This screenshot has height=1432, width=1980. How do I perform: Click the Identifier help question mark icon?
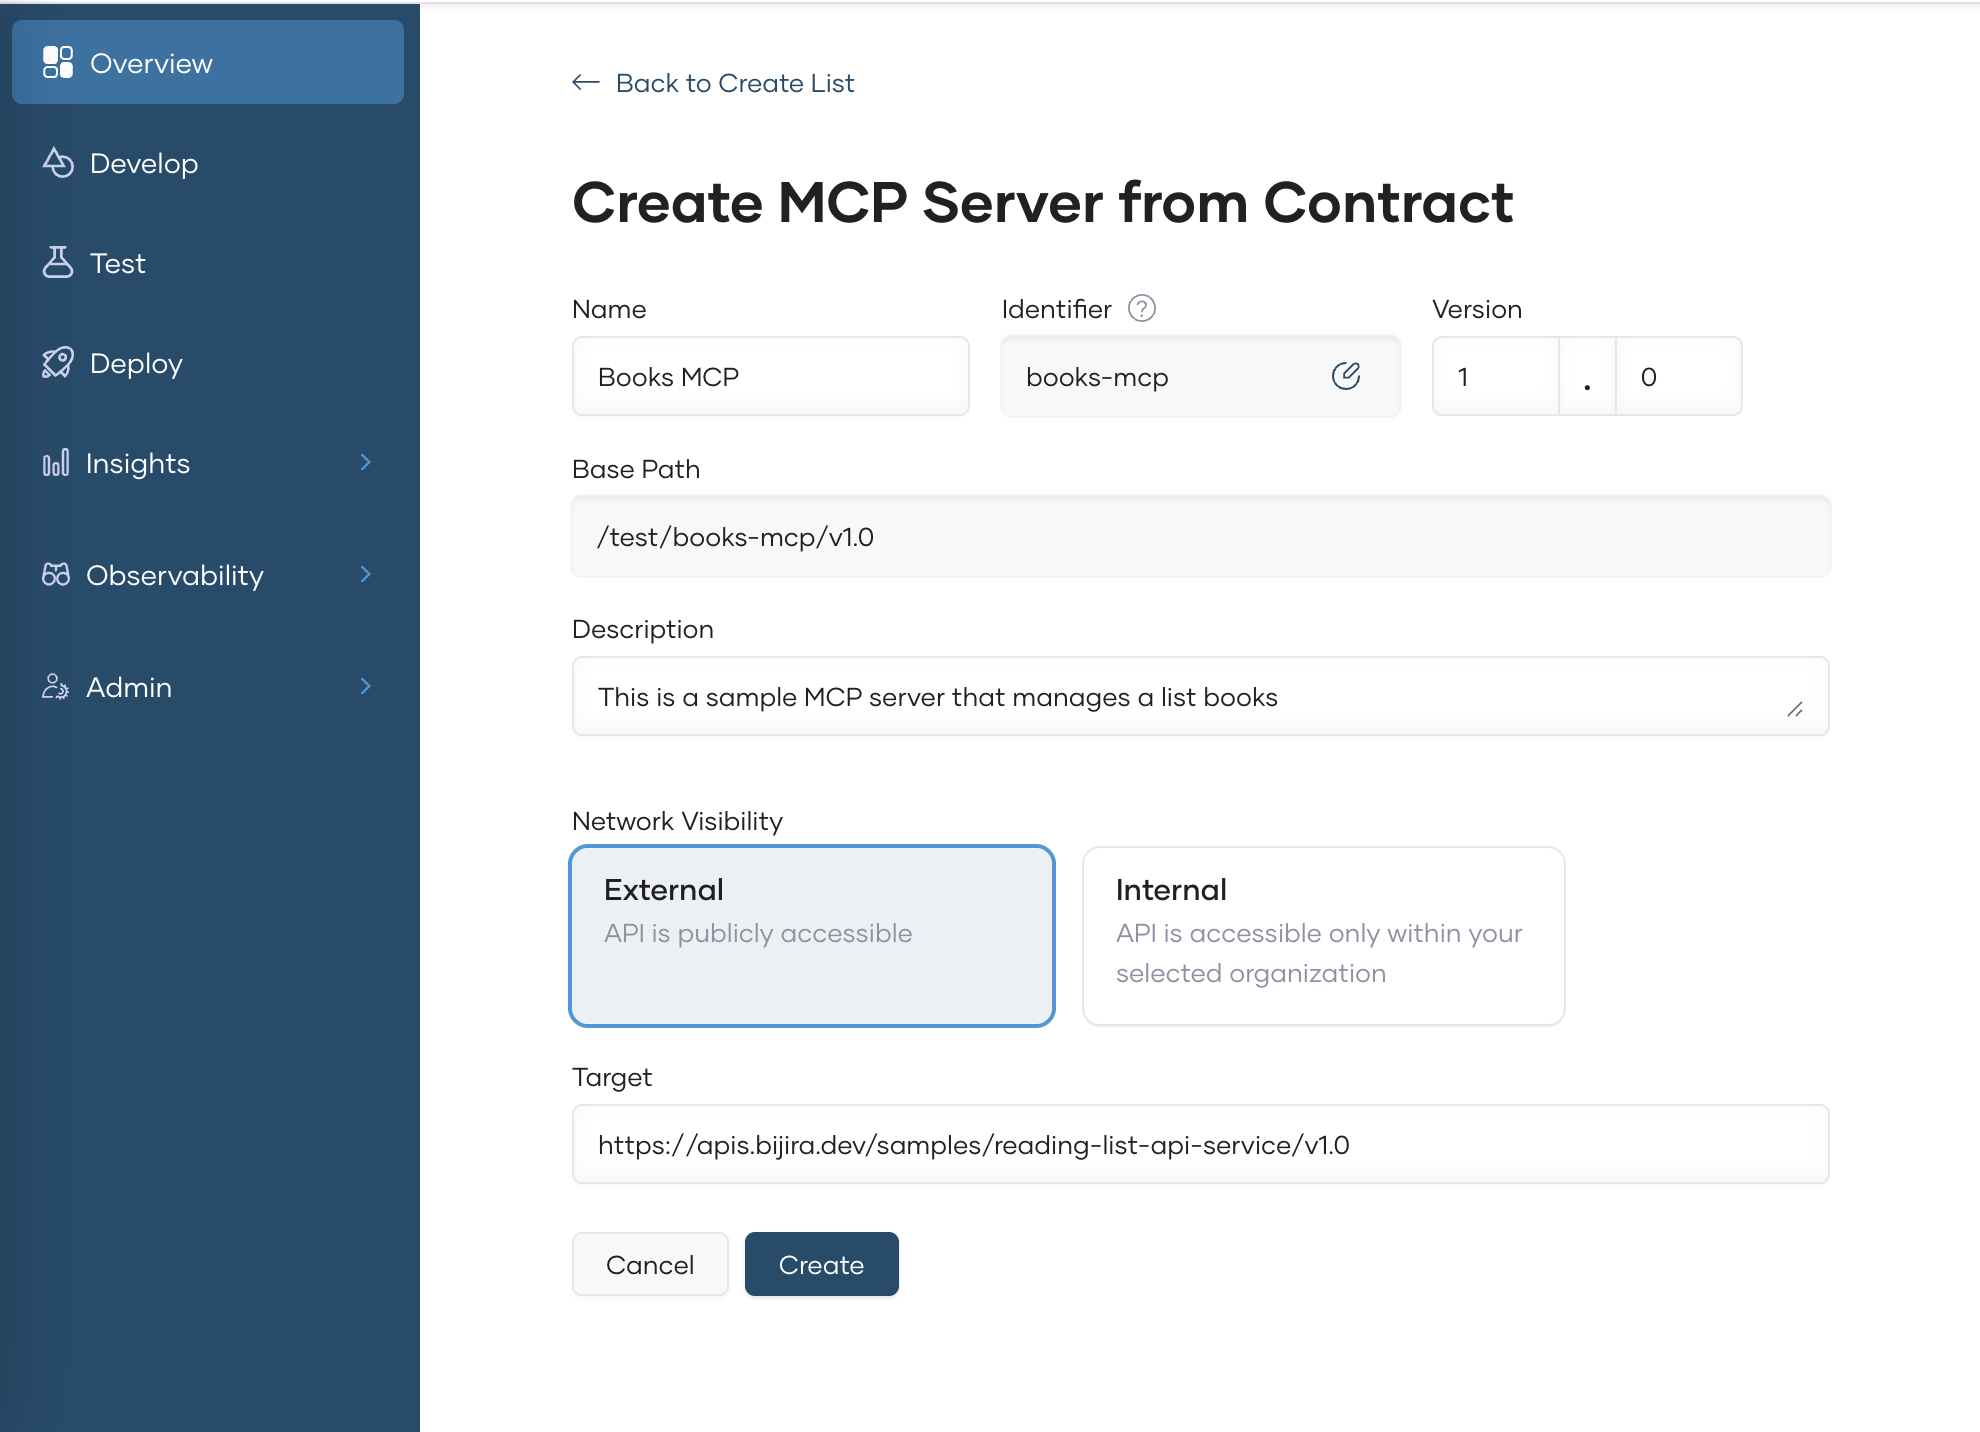click(1142, 308)
